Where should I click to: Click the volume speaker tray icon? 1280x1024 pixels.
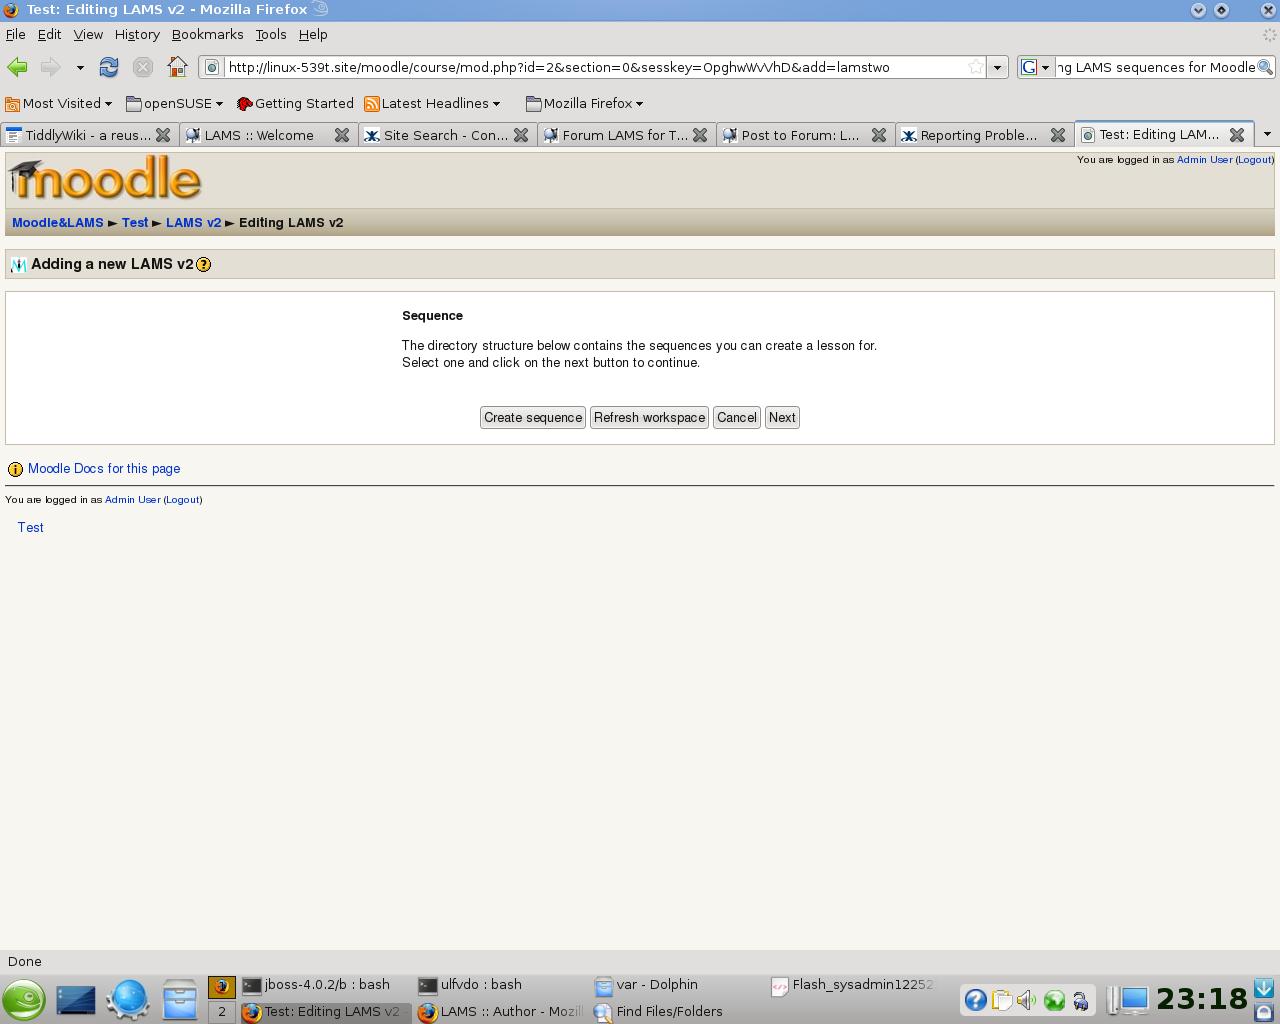coord(1027,1000)
